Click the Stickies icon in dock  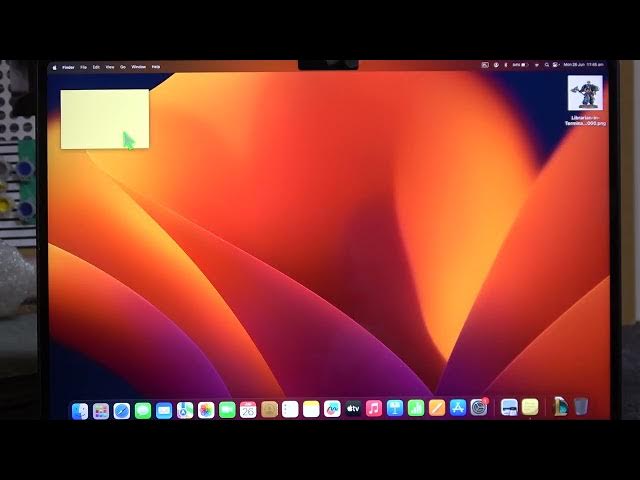click(530, 407)
